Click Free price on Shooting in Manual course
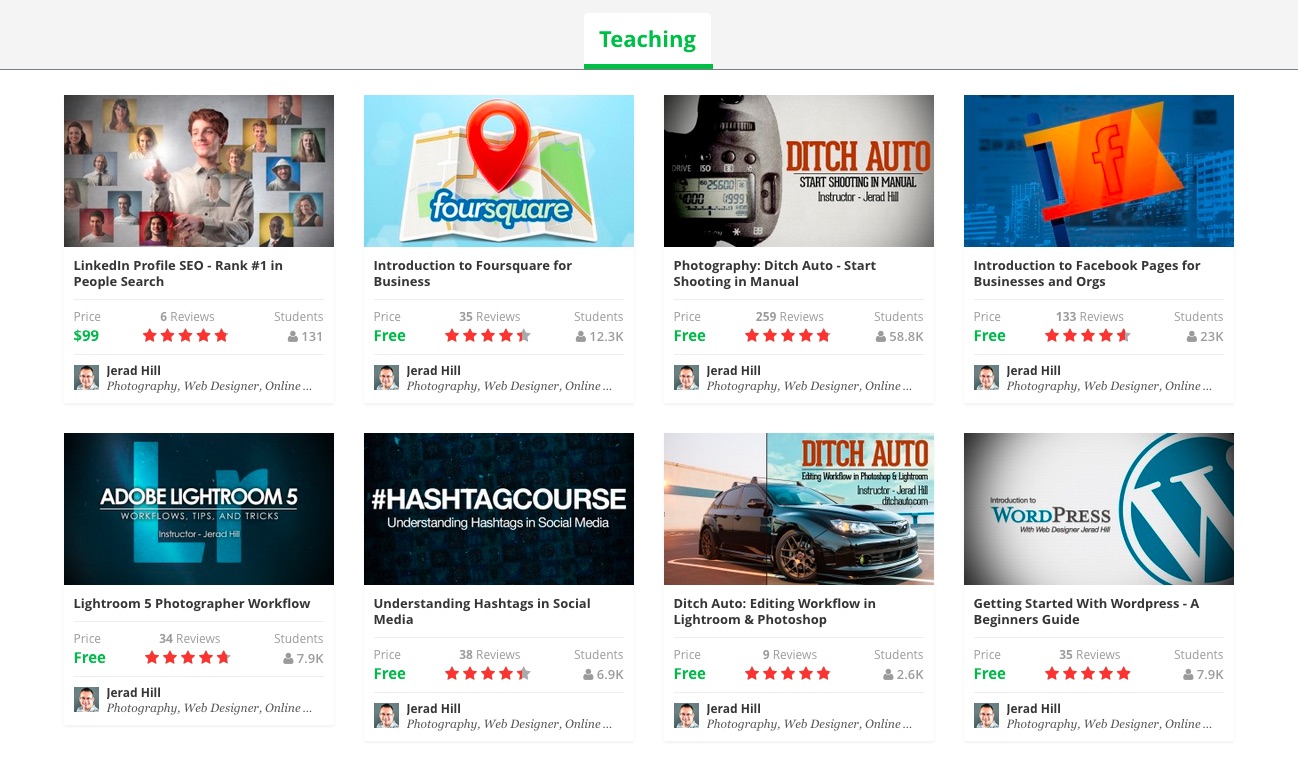 [689, 336]
